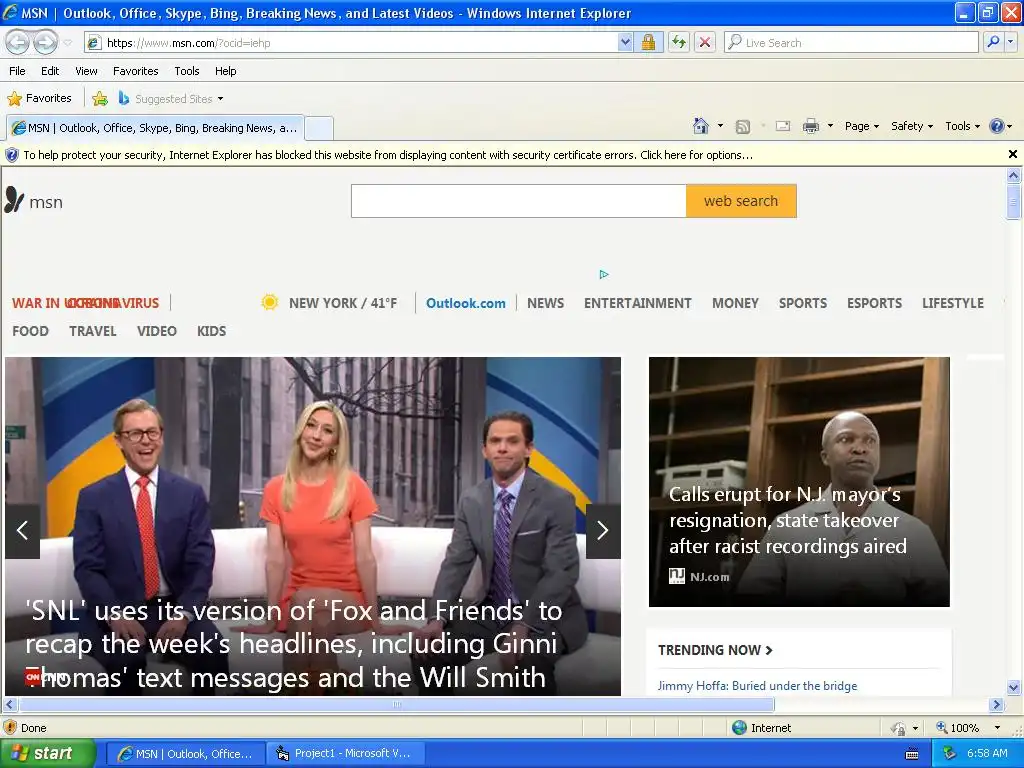Open Jimmy Hoffa: Buried under the bridge

[757, 686]
